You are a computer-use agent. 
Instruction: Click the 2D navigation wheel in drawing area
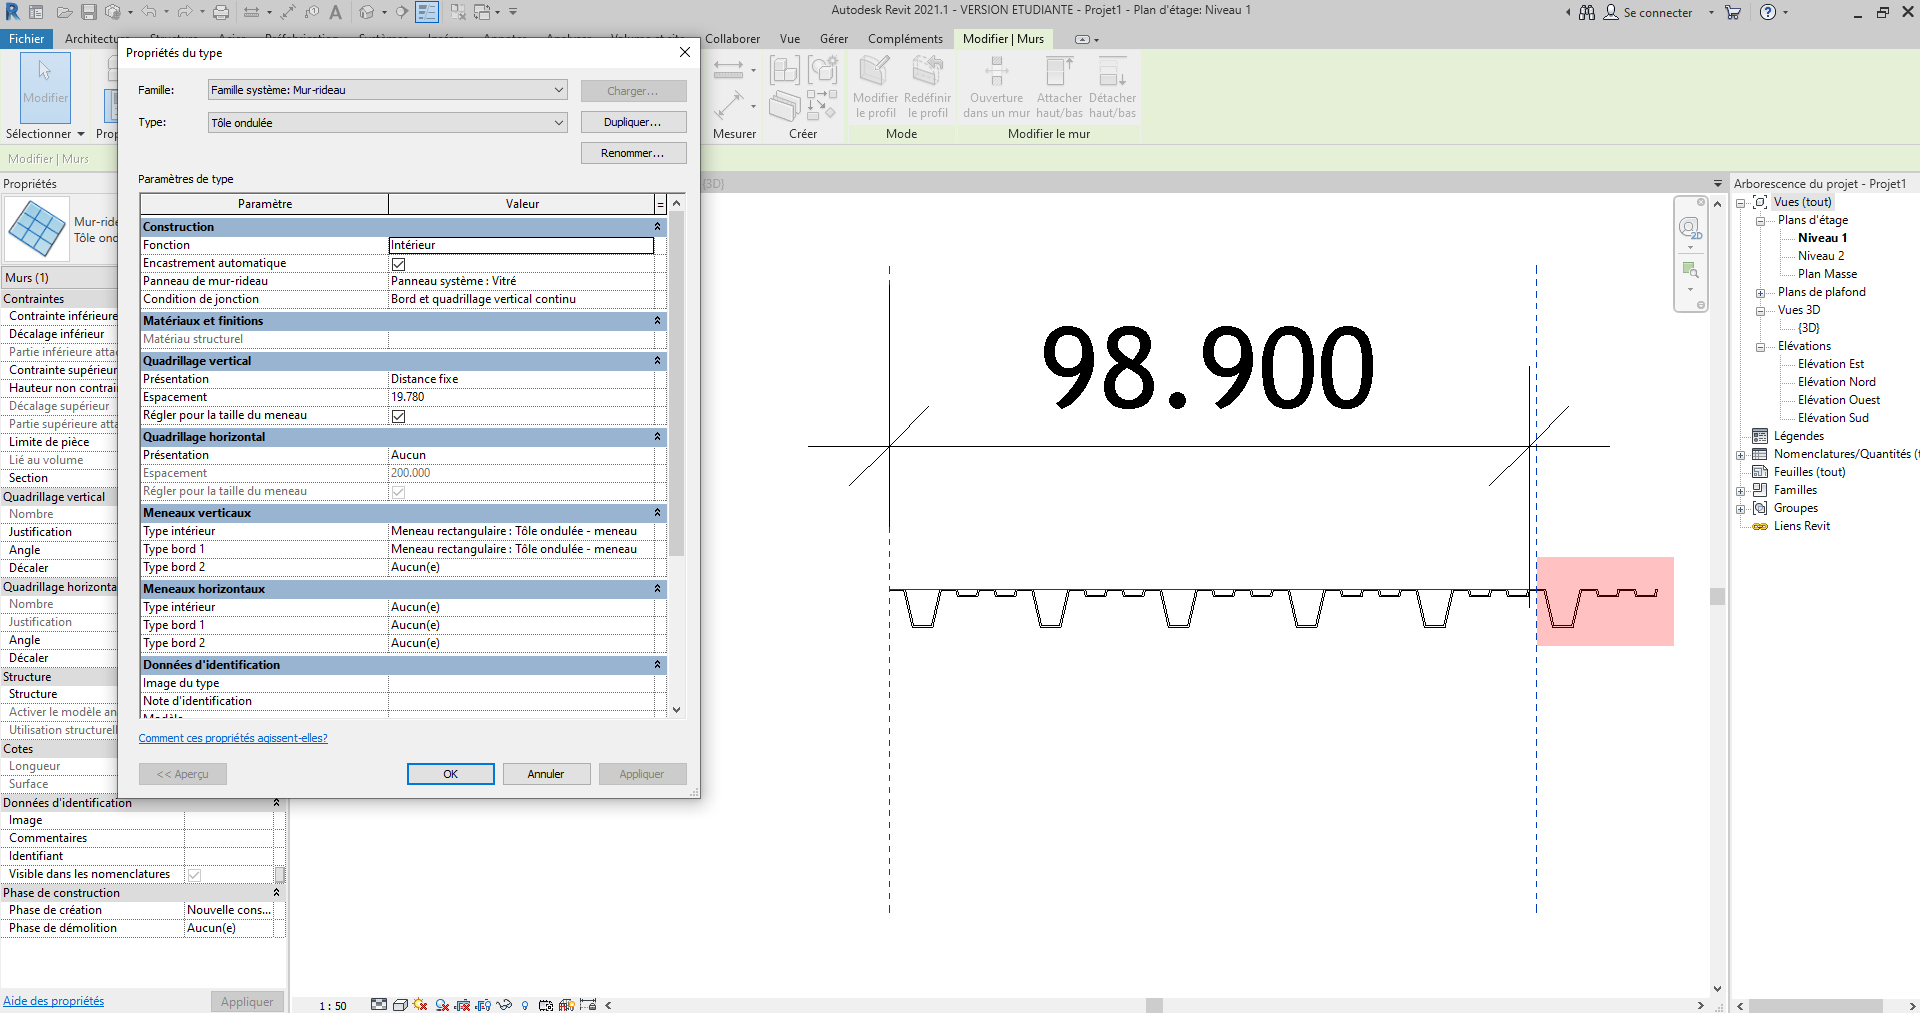(x=1690, y=229)
